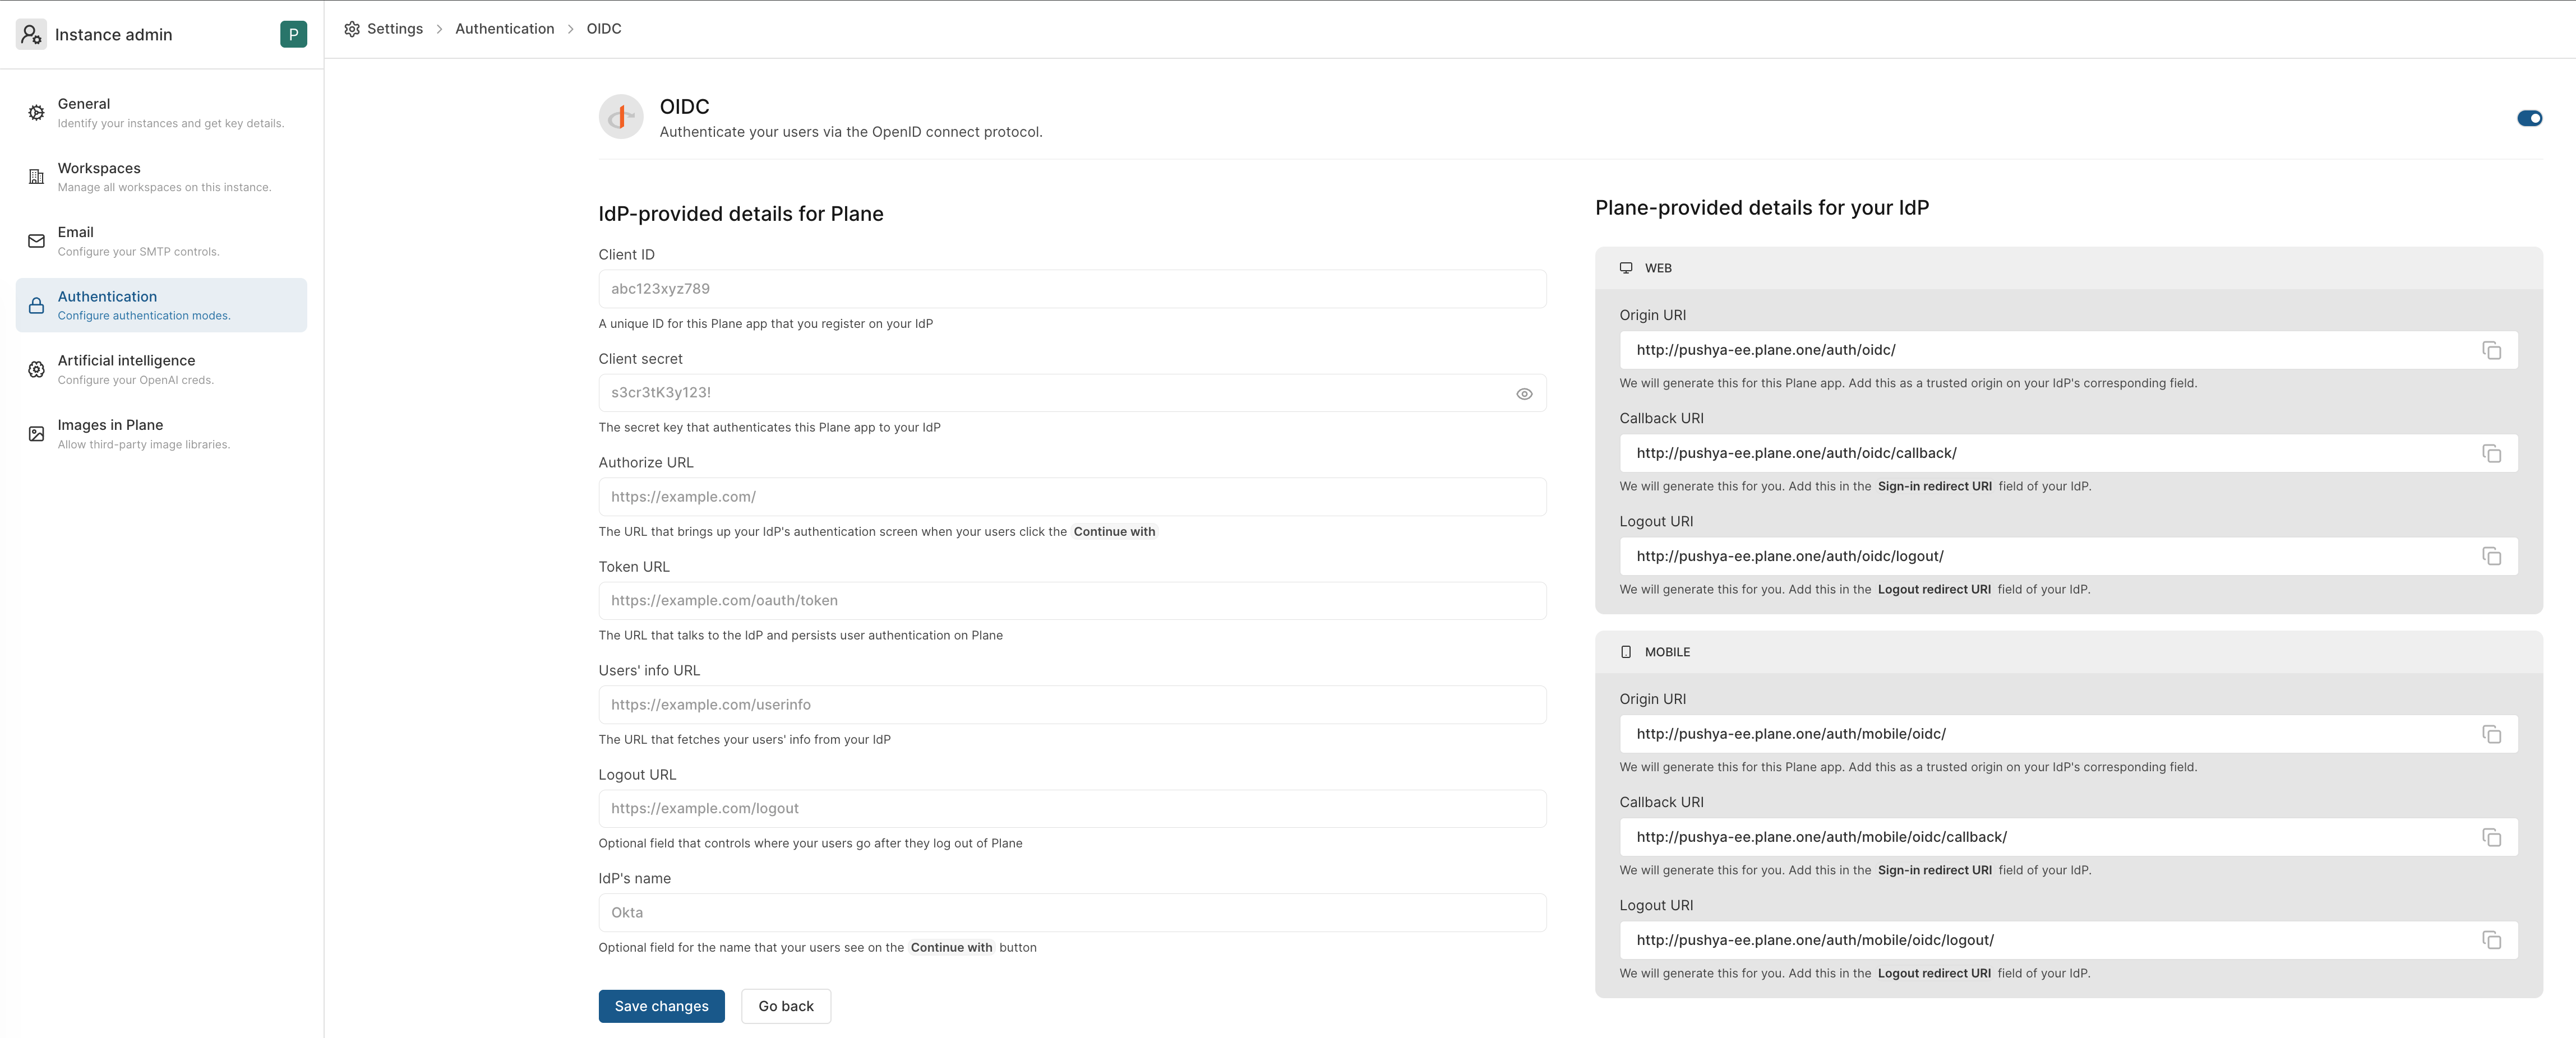Reveal the Client secret value
The height and width of the screenshot is (1038, 2576).
pos(1524,393)
